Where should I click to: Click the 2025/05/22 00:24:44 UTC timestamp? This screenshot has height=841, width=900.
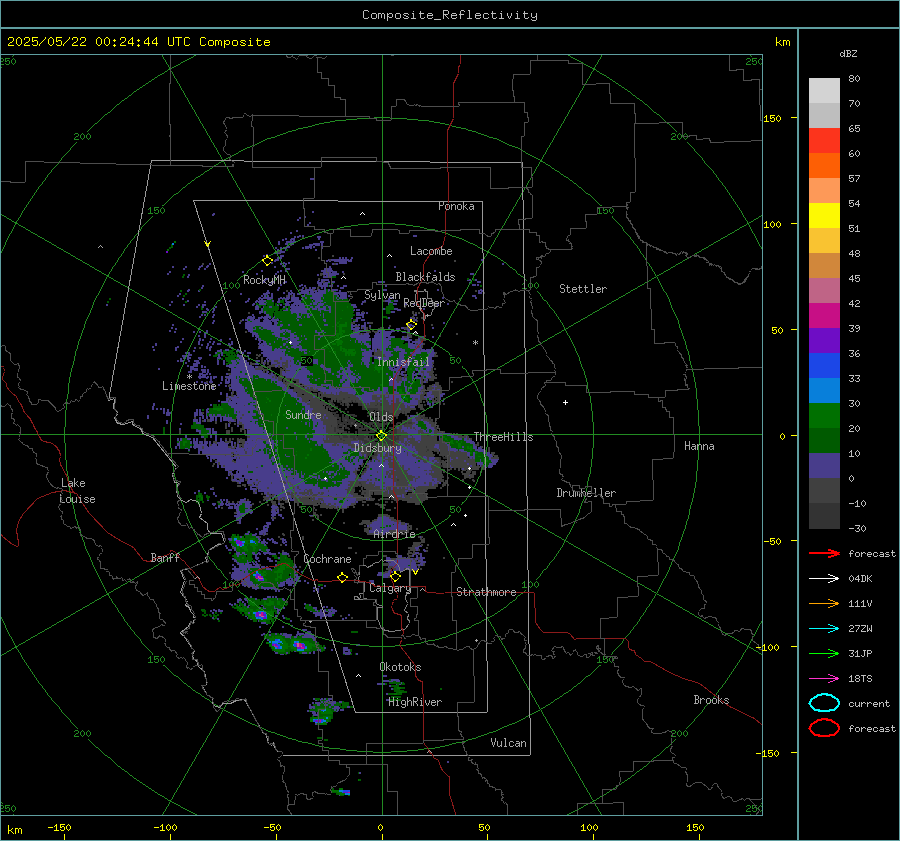pyautogui.click(x=98, y=42)
